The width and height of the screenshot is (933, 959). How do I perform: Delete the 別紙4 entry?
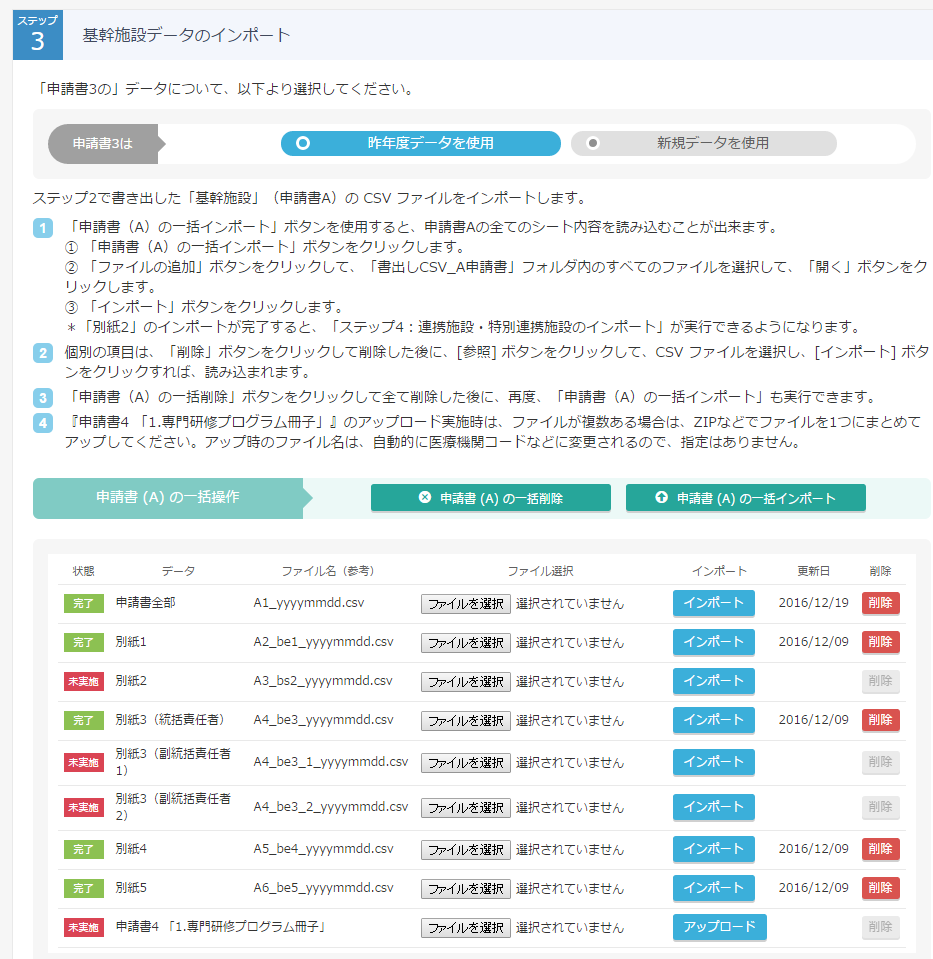[x=880, y=849]
